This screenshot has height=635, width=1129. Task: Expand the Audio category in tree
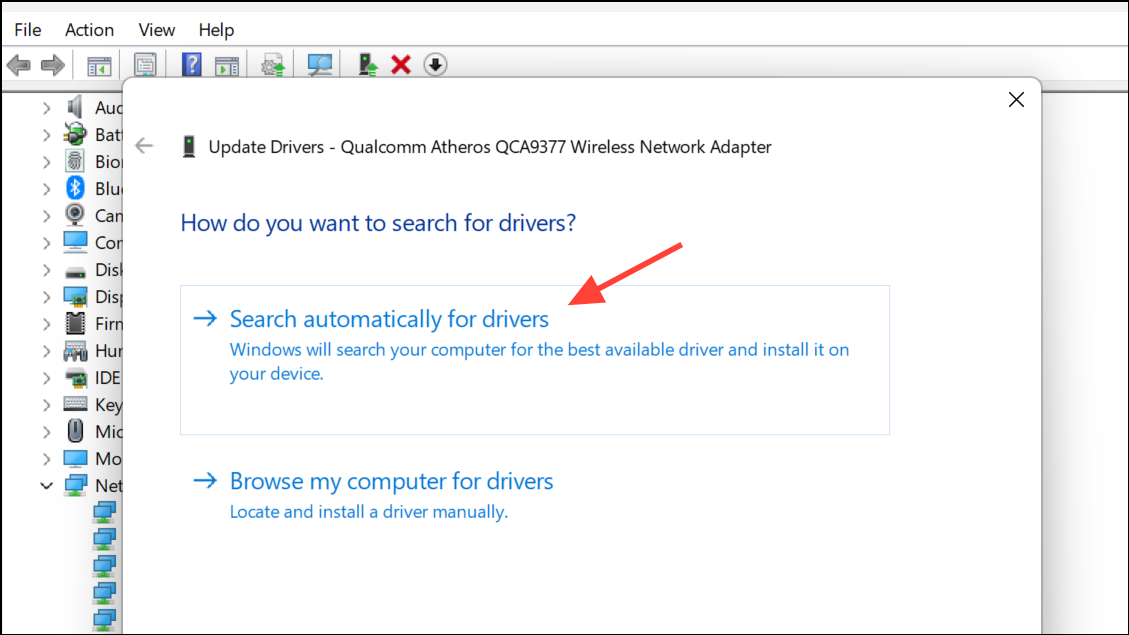tap(46, 108)
